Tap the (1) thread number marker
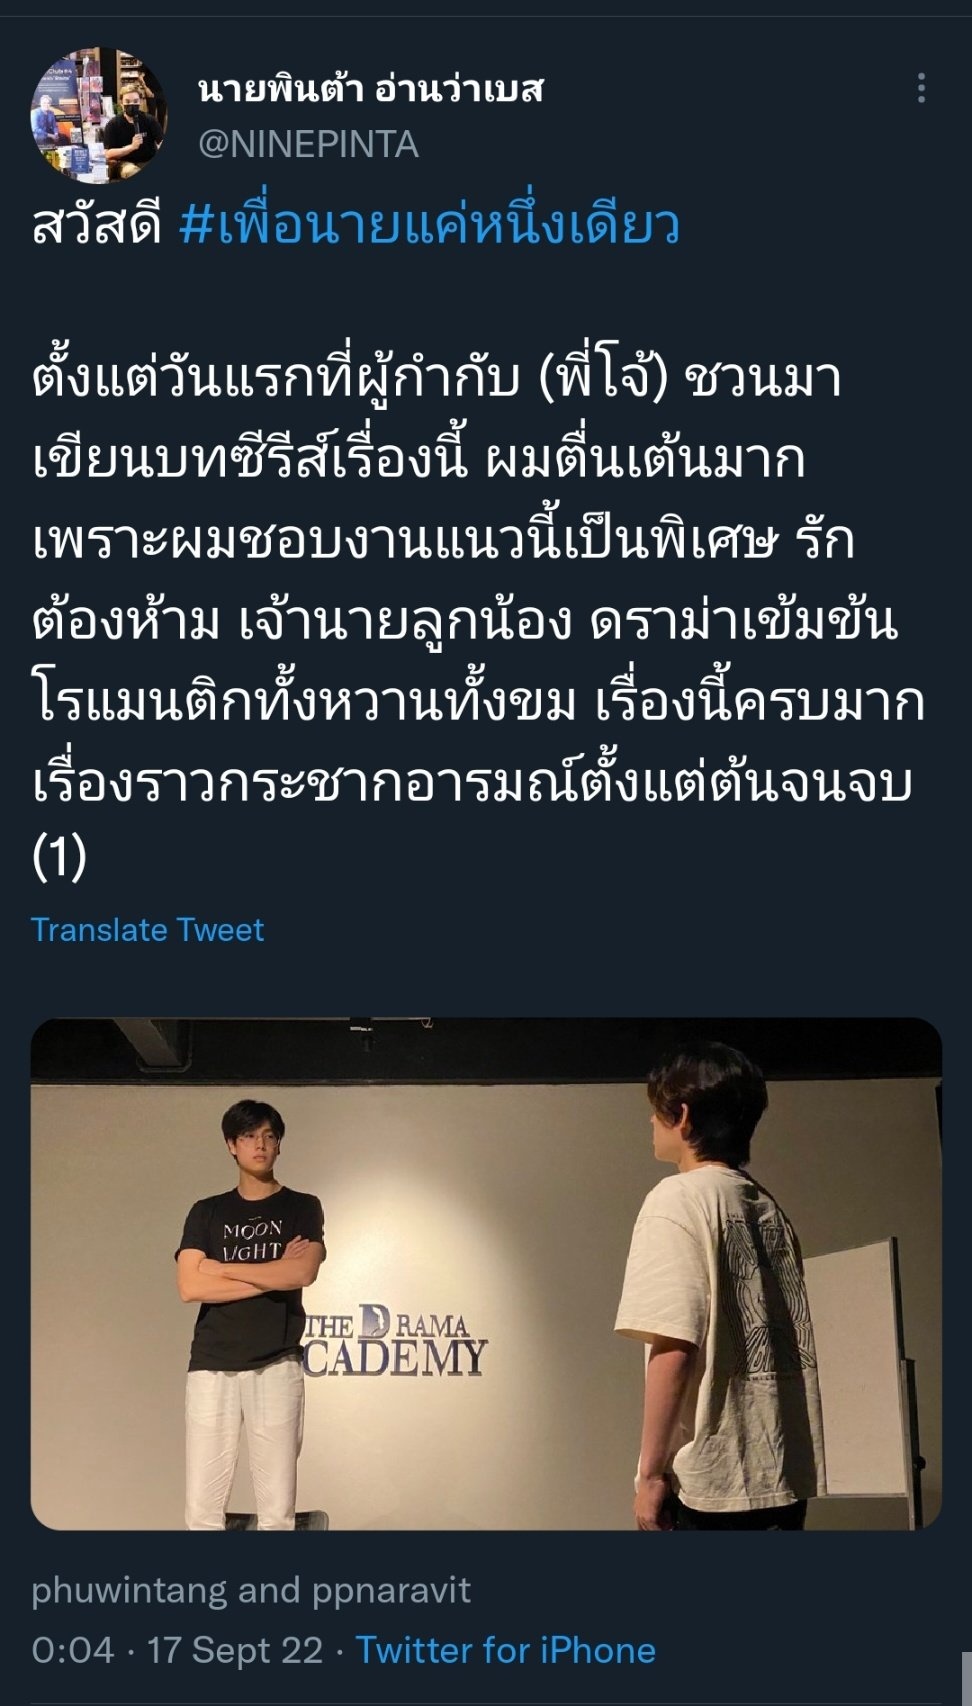972x1706 pixels. coord(60,856)
